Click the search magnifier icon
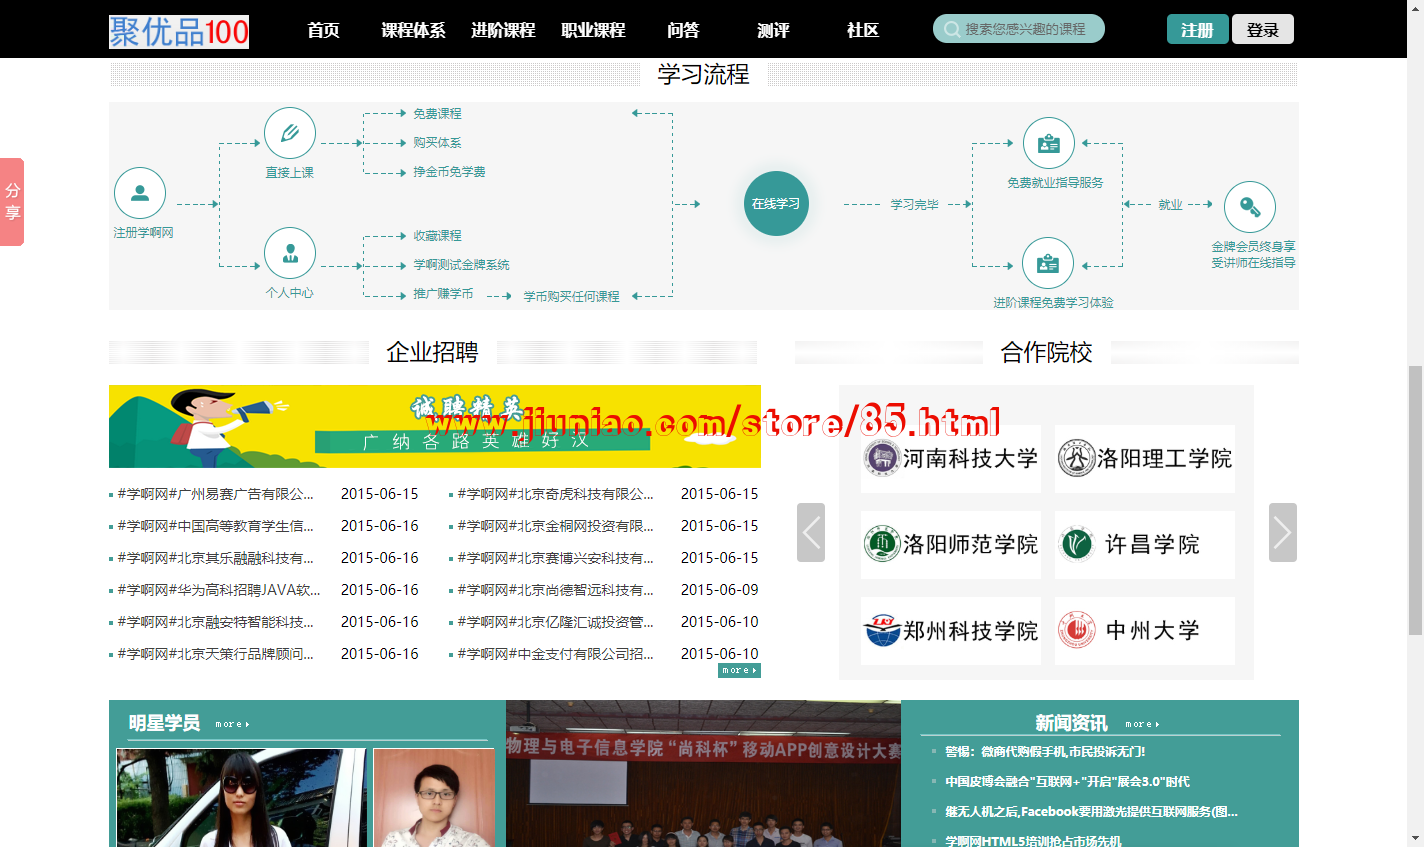Screen dimensions: 1424x847 [952, 29]
